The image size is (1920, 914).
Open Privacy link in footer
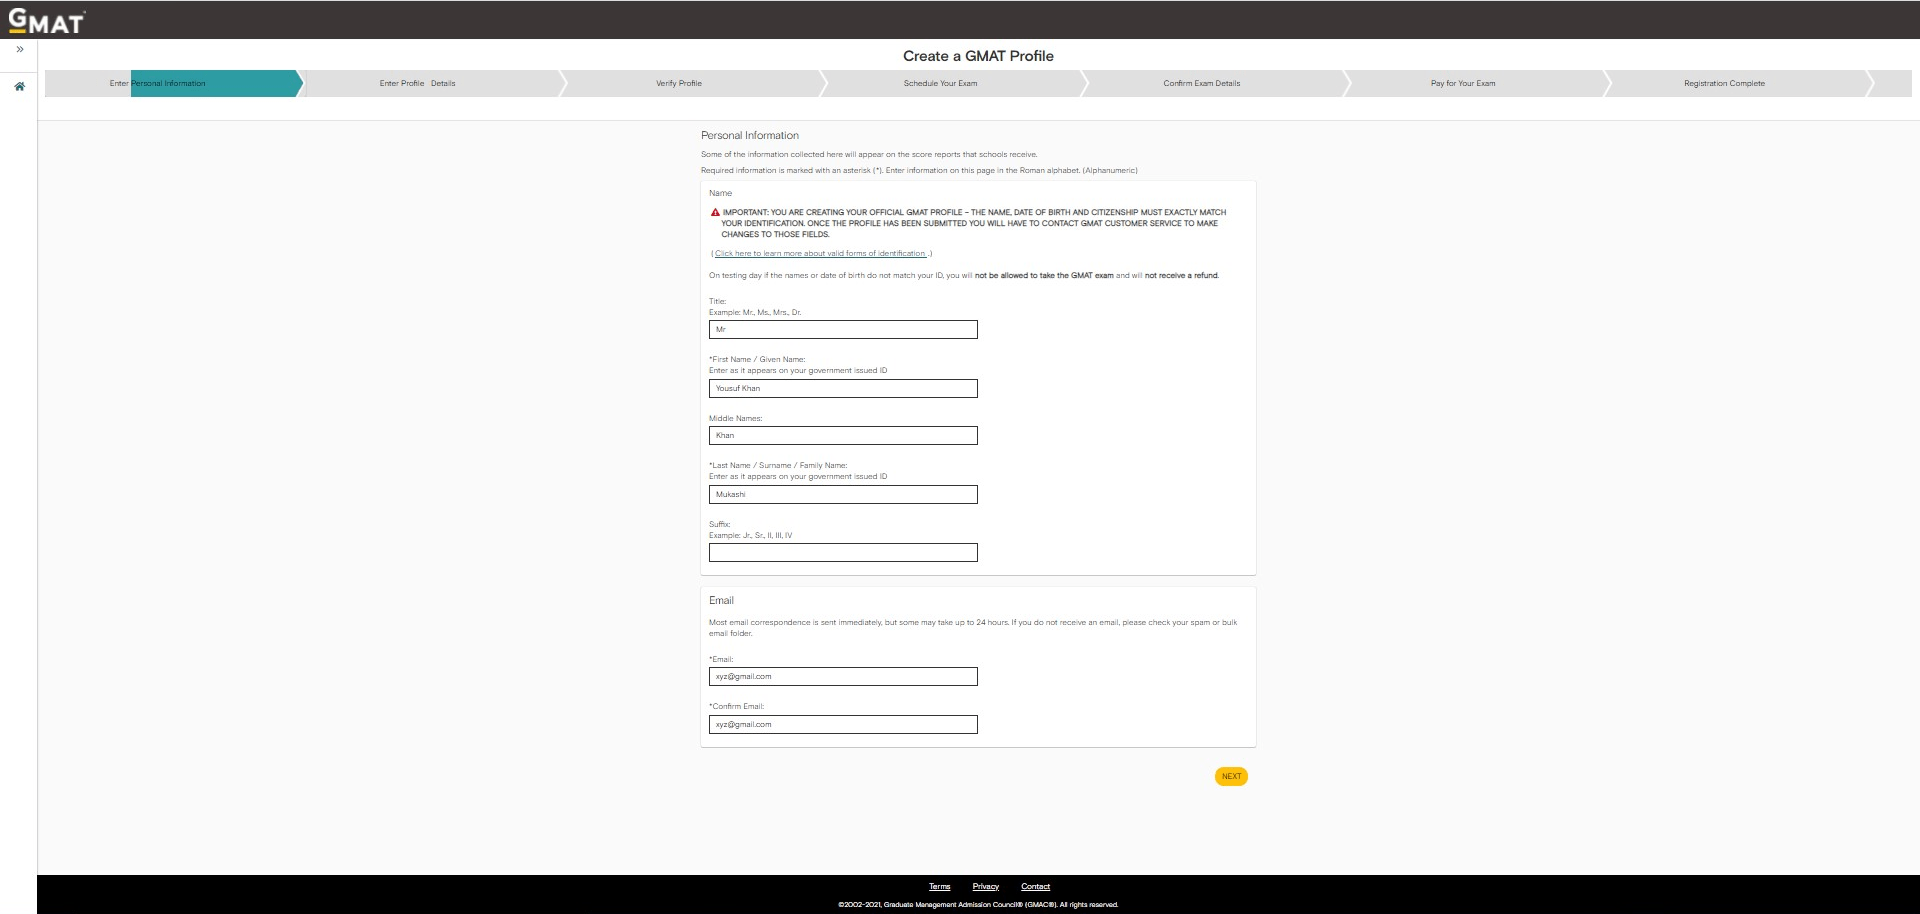pos(985,886)
